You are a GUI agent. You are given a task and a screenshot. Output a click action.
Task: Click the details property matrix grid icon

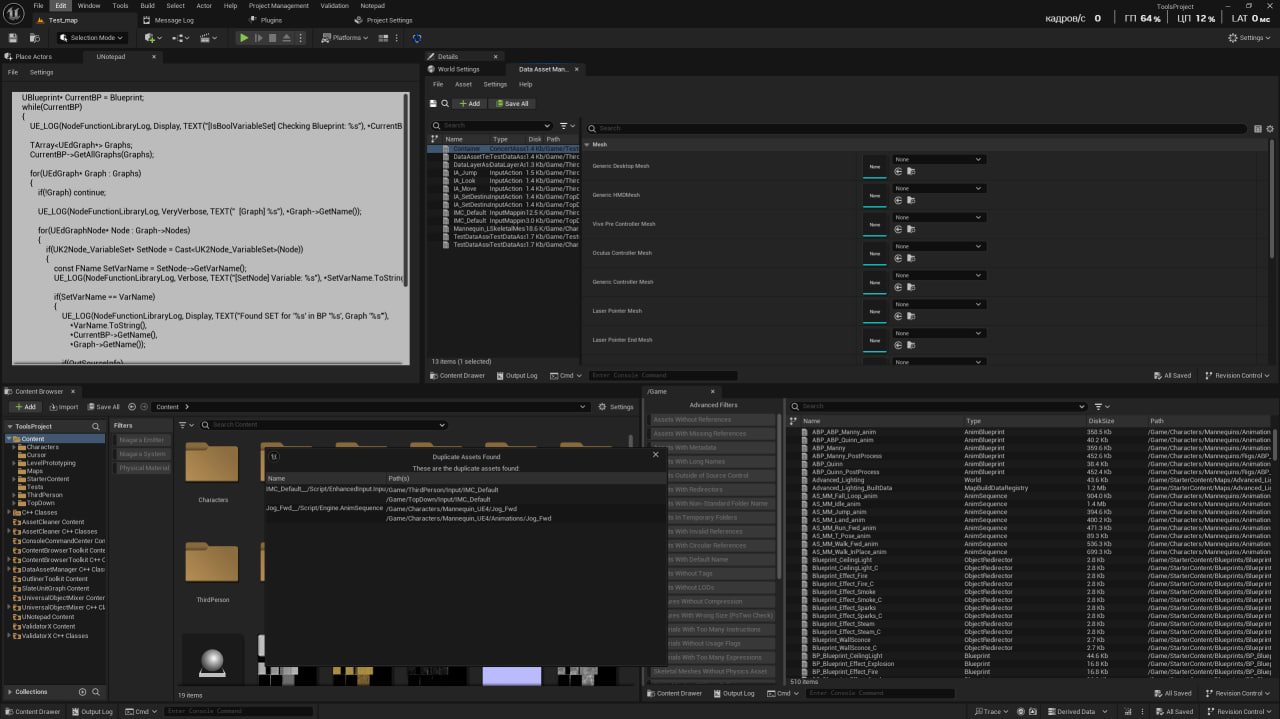pyautogui.click(x=1257, y=129)
